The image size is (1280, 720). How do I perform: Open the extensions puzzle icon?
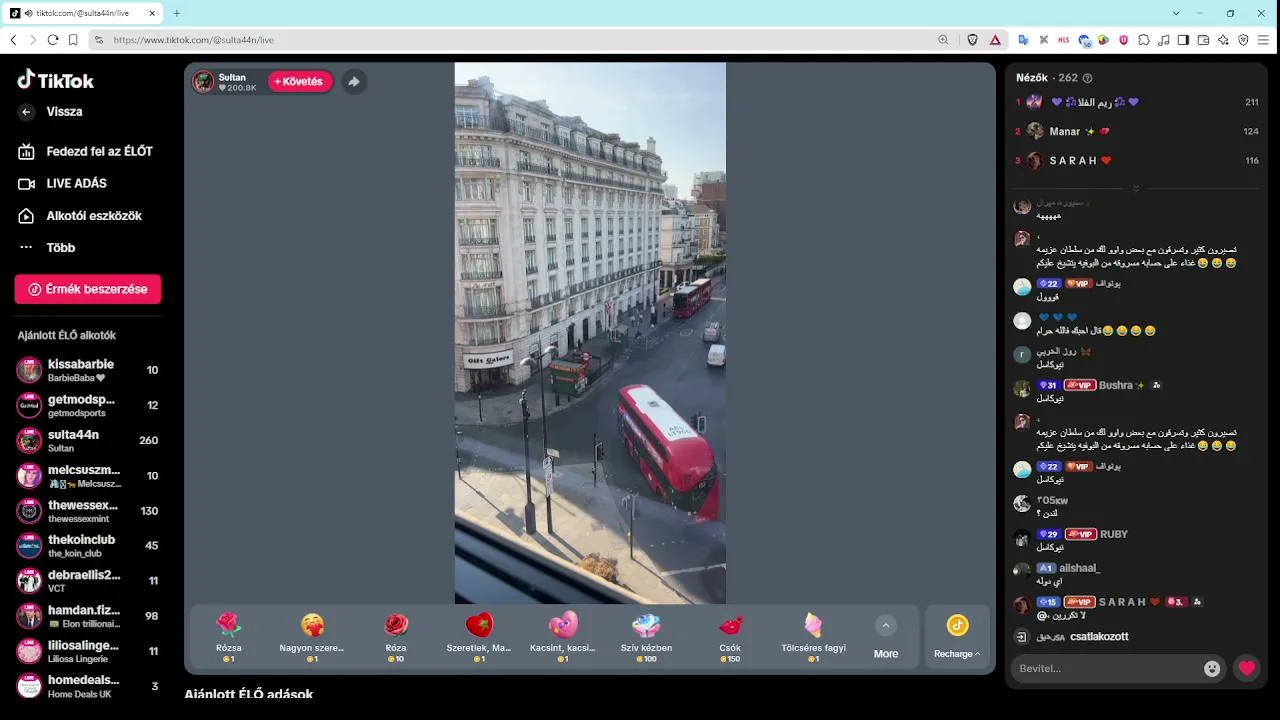pos(1144,40)
